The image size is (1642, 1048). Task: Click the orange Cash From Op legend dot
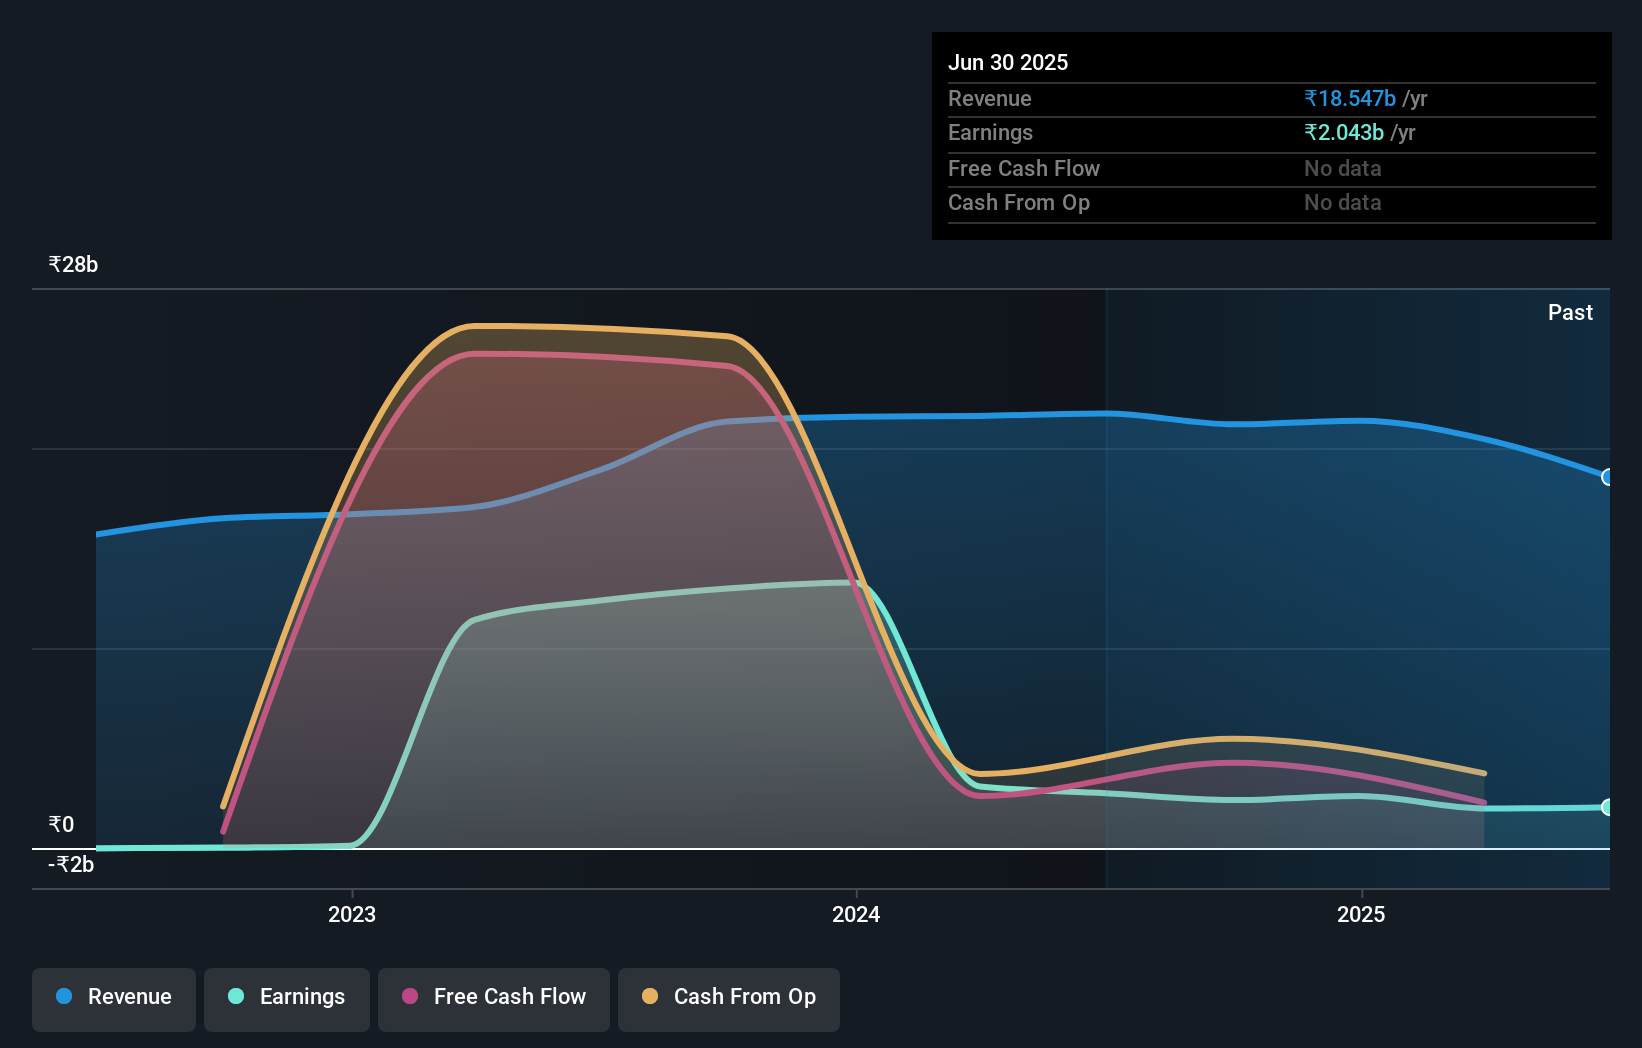pyautogui.click(x=650, y=996)
